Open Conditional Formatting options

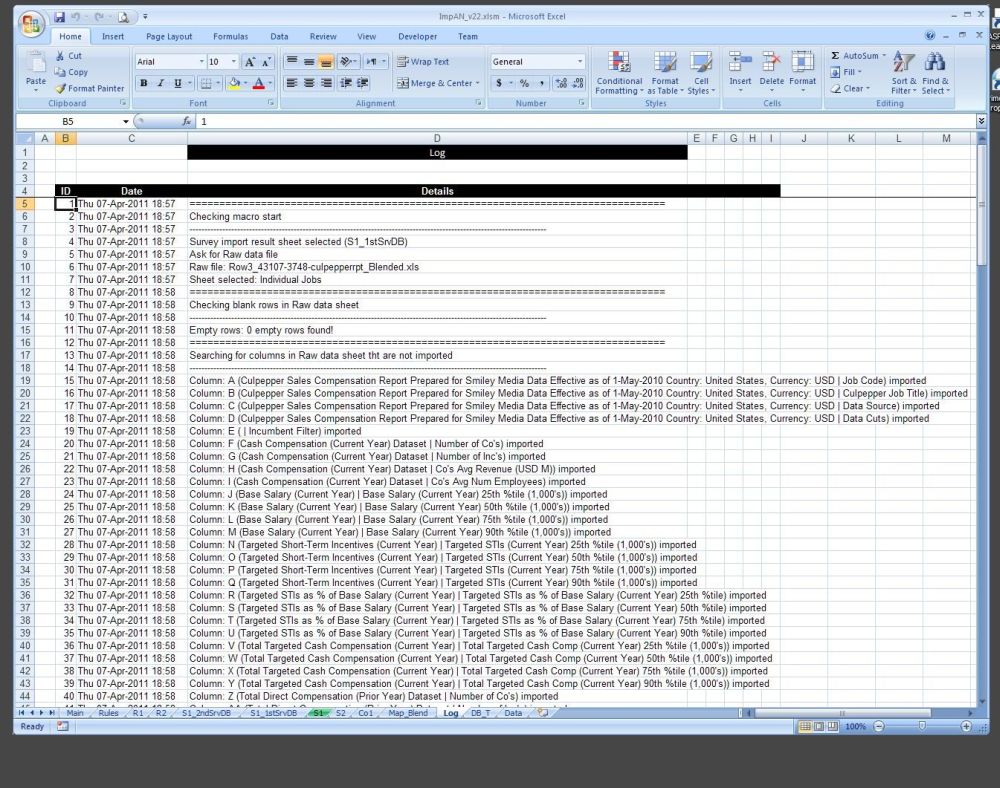pos(619,72)
